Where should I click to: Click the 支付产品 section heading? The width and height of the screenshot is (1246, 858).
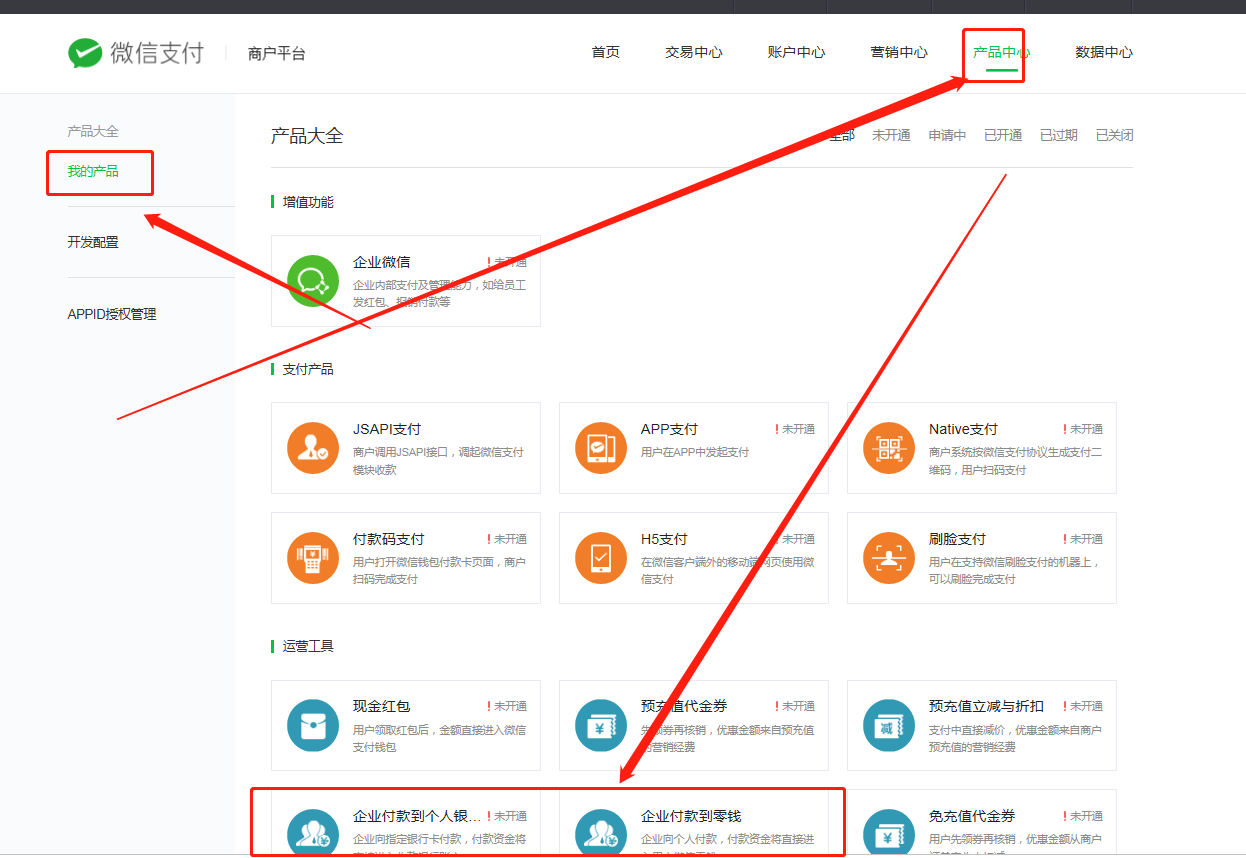click(x=308, y=369)
